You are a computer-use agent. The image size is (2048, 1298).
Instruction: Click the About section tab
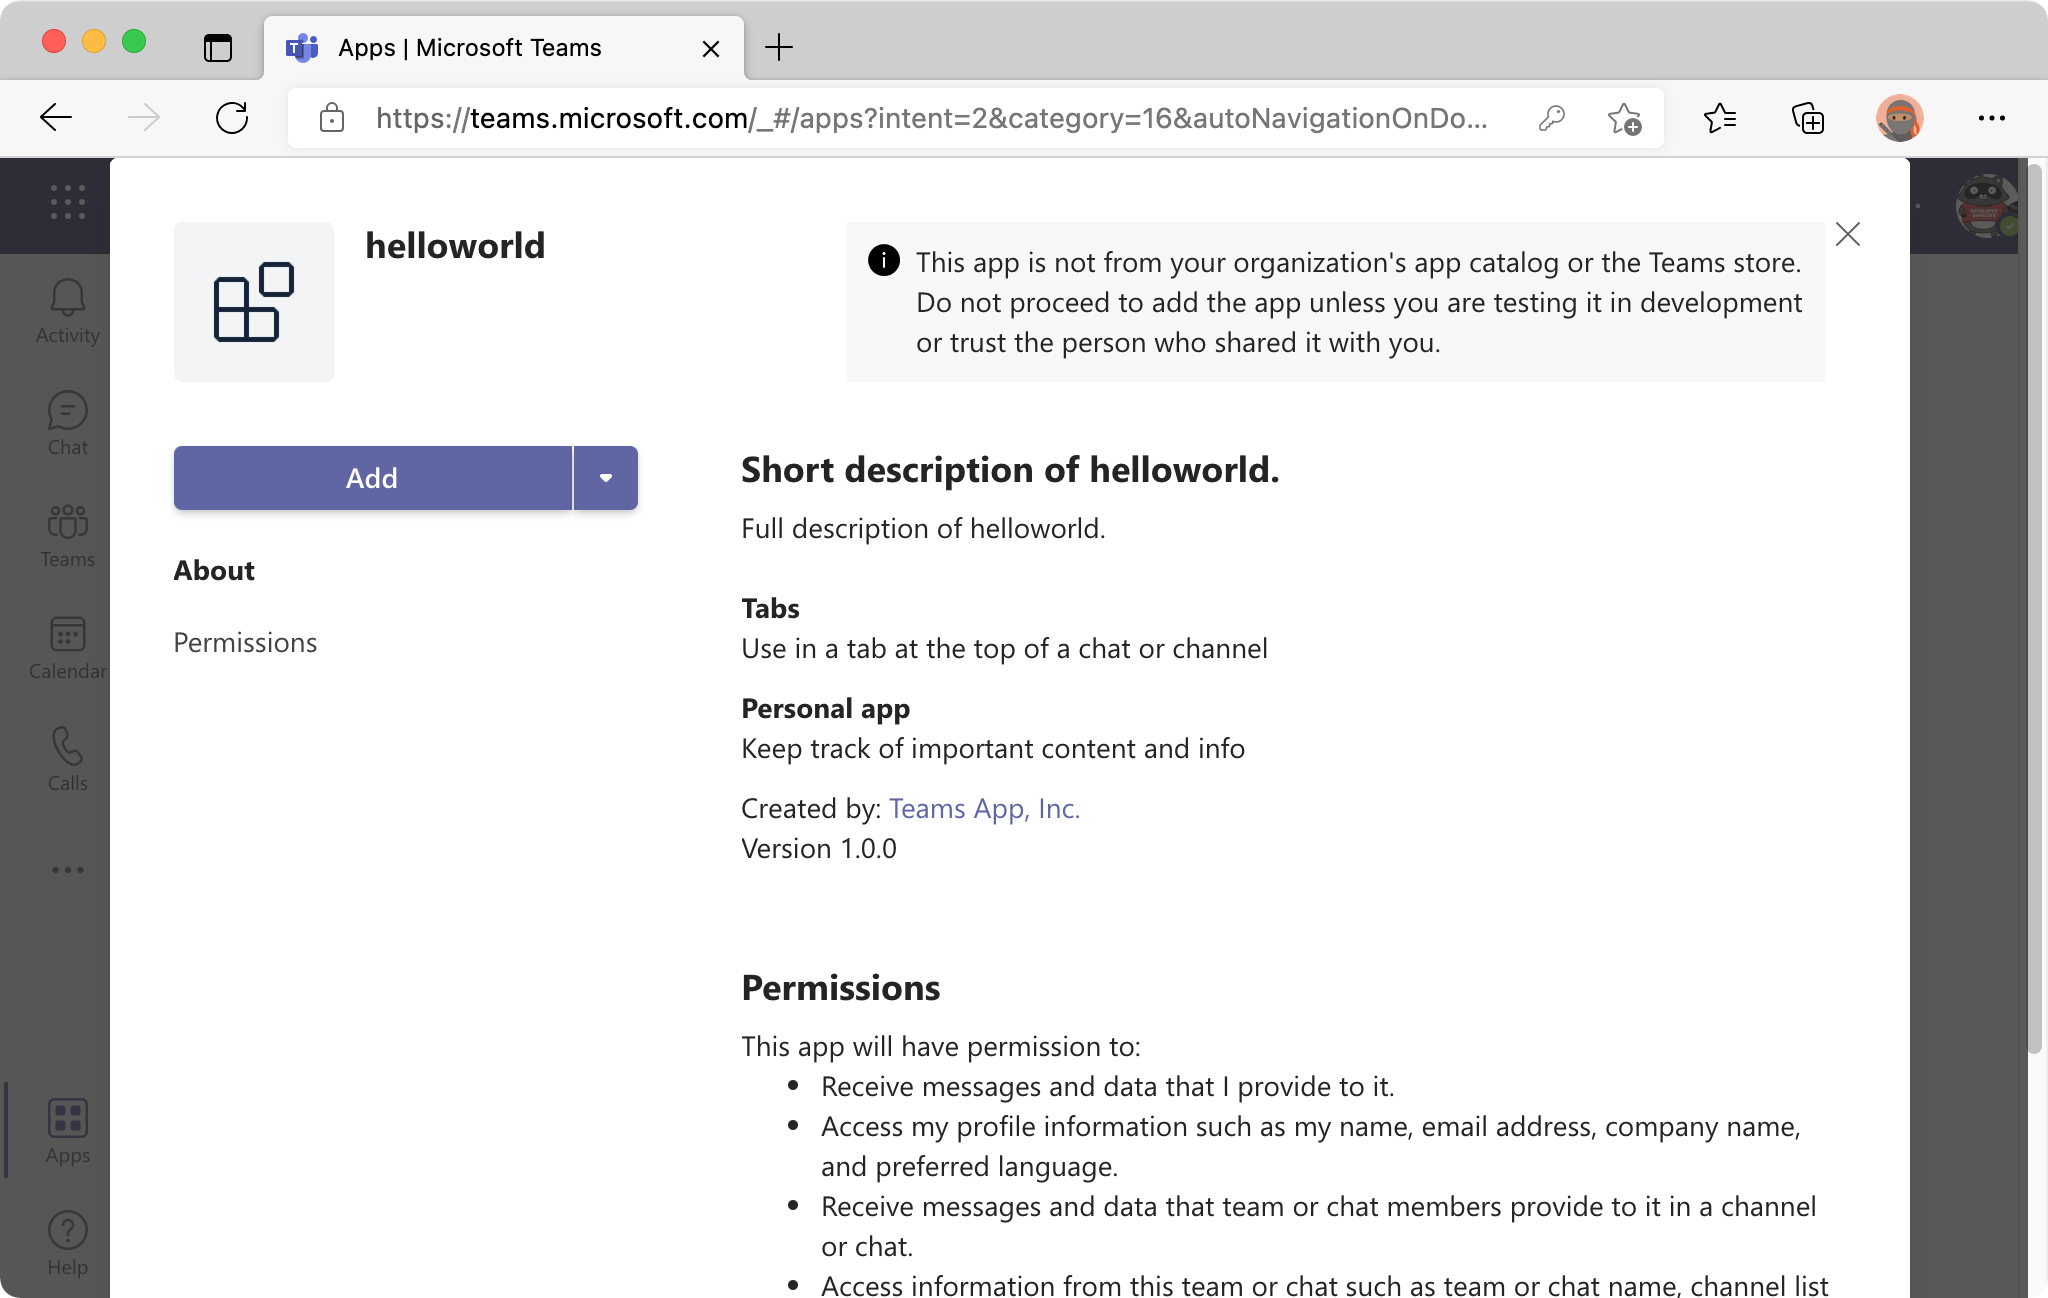click(x=213, y=568)
